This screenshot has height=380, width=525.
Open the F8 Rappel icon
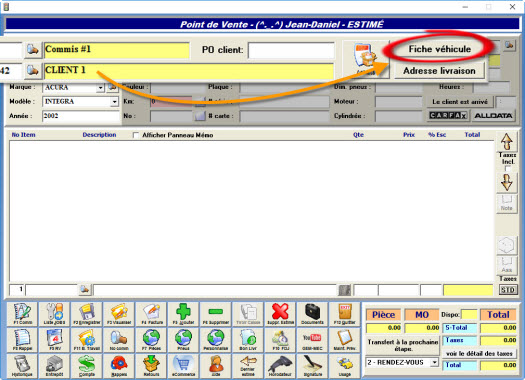pos(22,340)
